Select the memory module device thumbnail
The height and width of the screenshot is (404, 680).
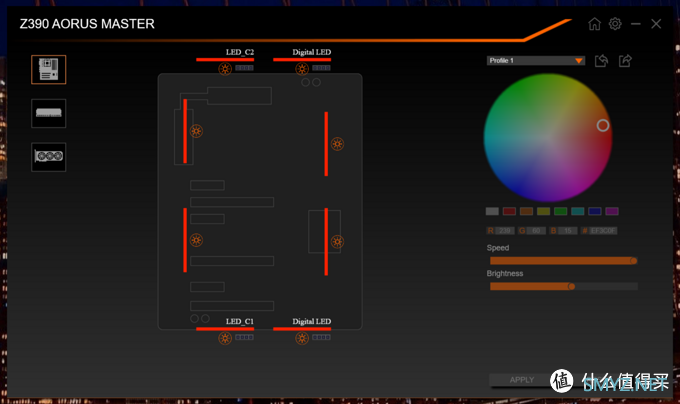click(x=49, y=113)
